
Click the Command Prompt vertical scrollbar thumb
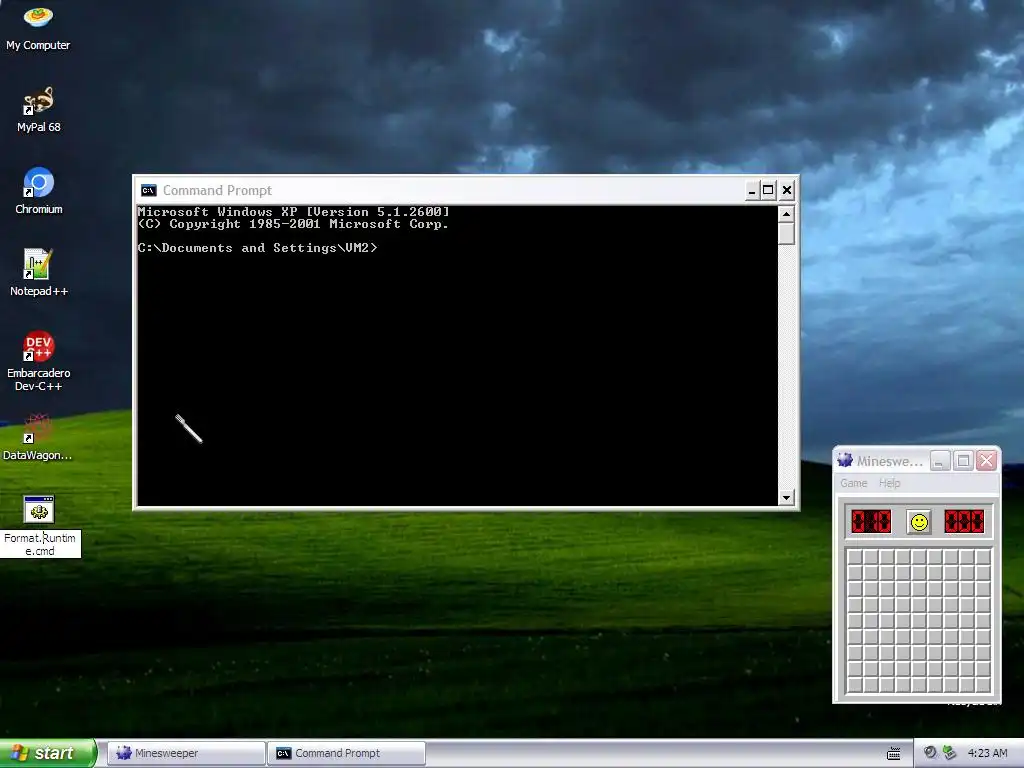(786, 234)
